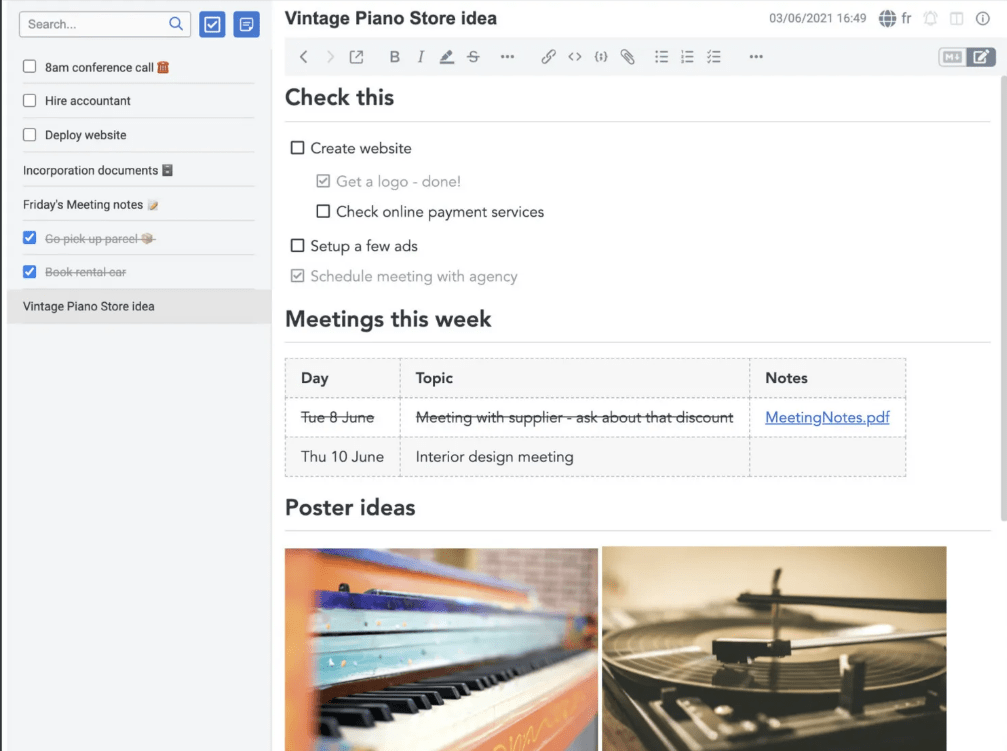Screen dimensions: 1007x751
Task: Open the spell check language fr selector
Action: pyautogui.click(x=895, y=19)
